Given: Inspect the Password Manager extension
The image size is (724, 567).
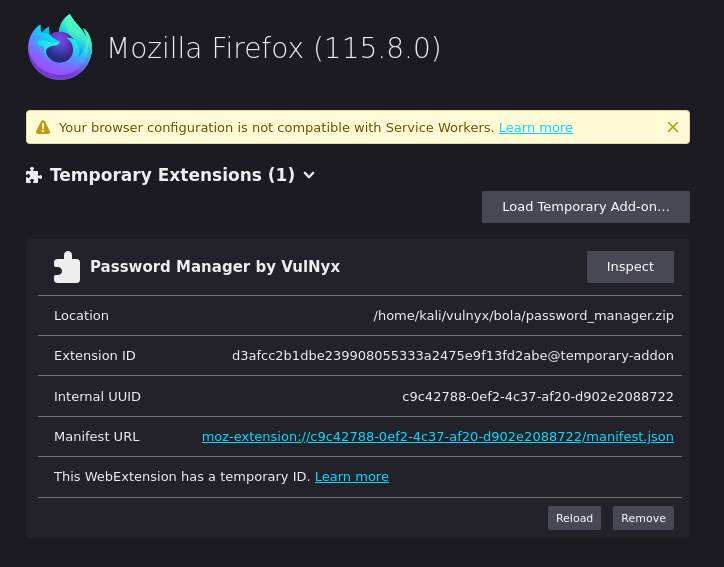Looking at the screenshot, I should 630,267.
